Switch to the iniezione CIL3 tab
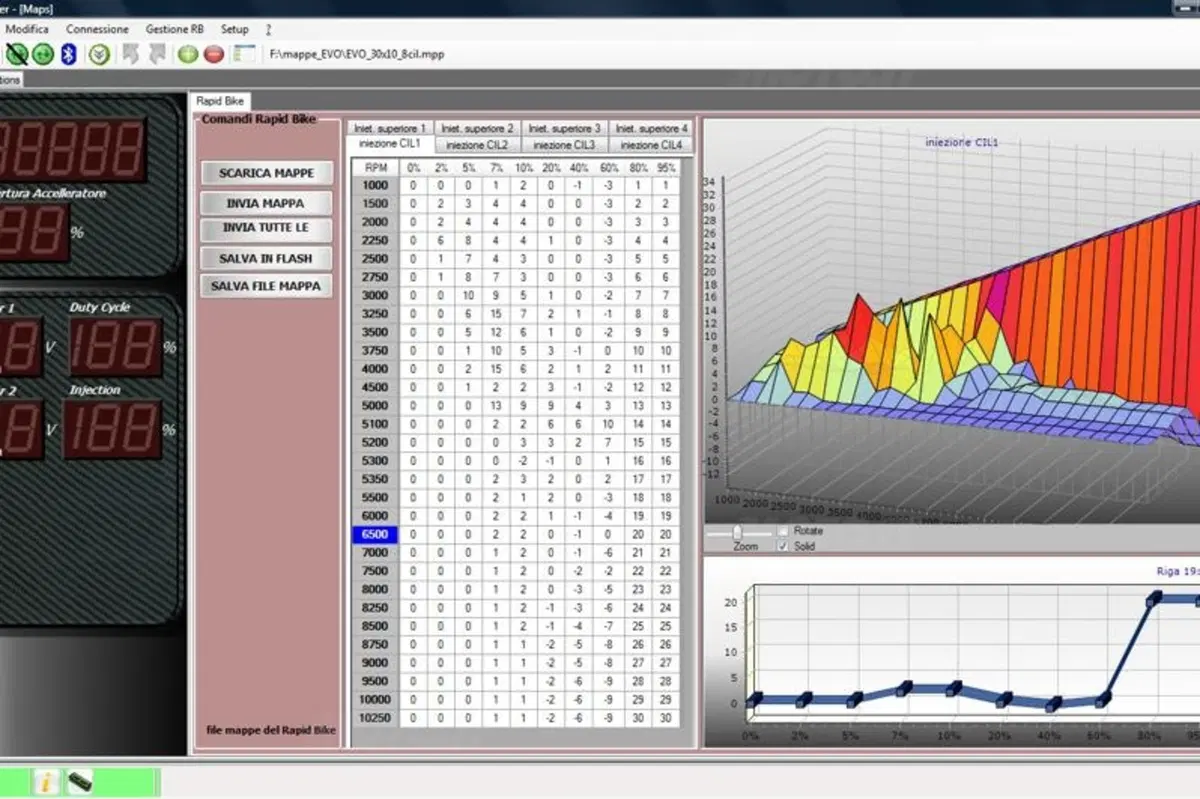This screenshot has height=799, width=1200. [x=564, y=145]
